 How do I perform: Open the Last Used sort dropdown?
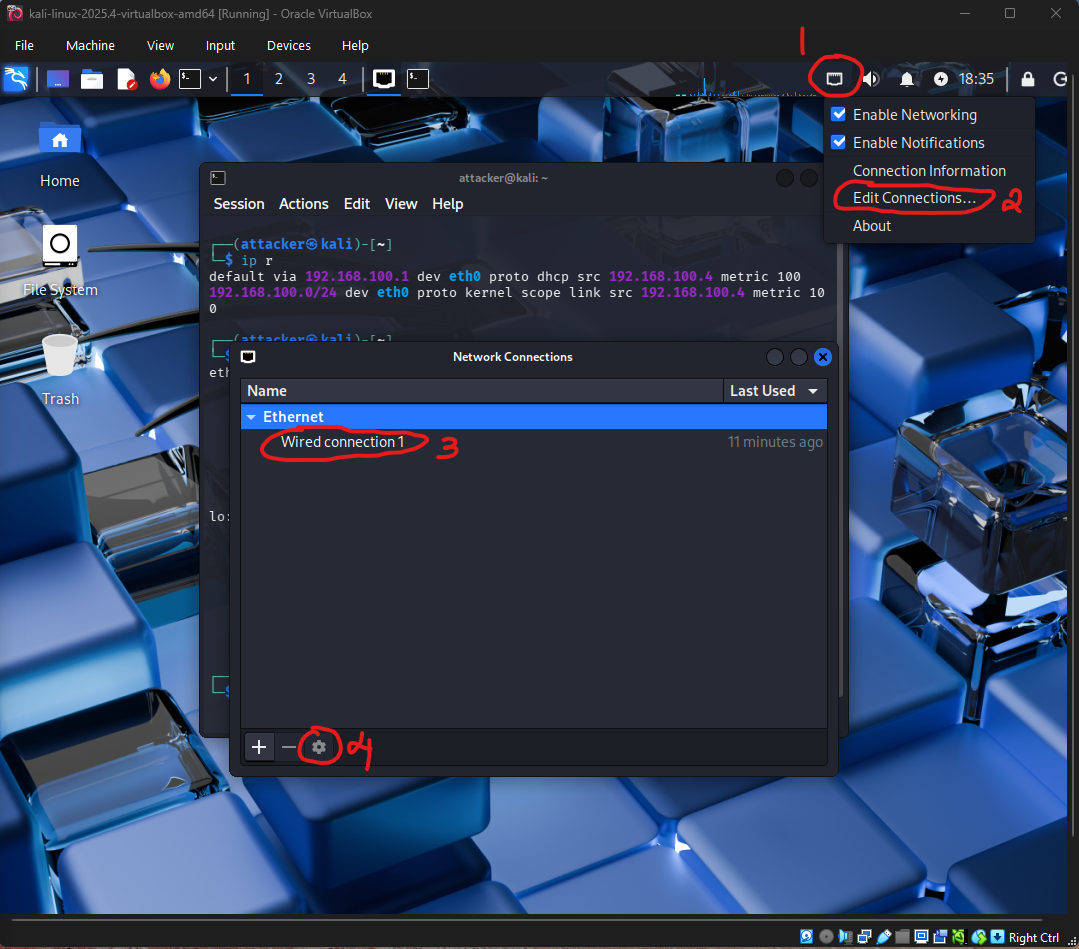775,390
